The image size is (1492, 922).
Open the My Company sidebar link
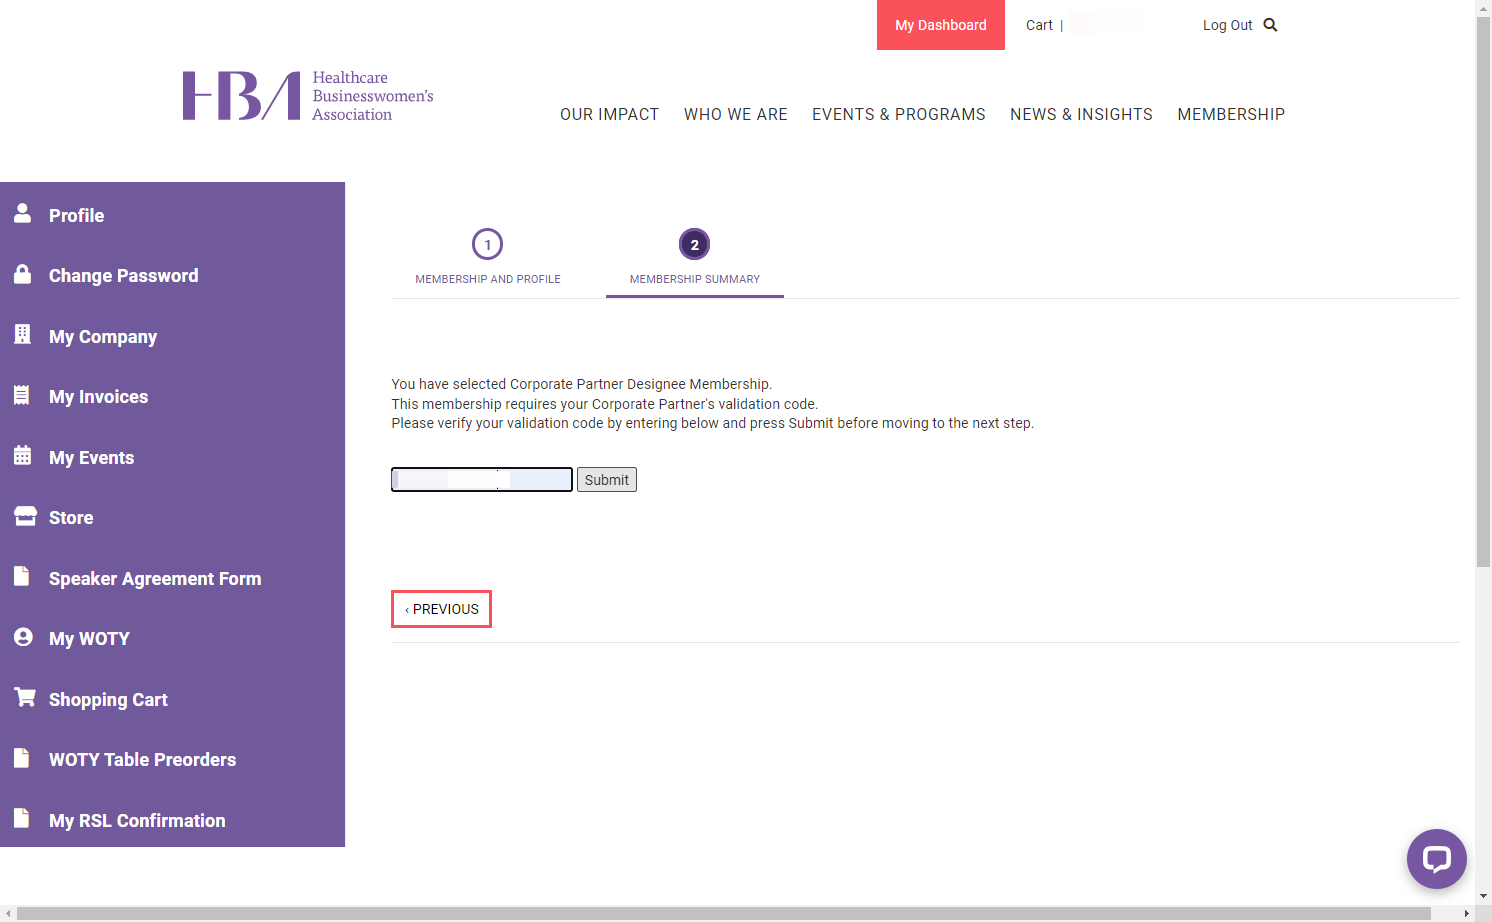[x=103, y=337]
